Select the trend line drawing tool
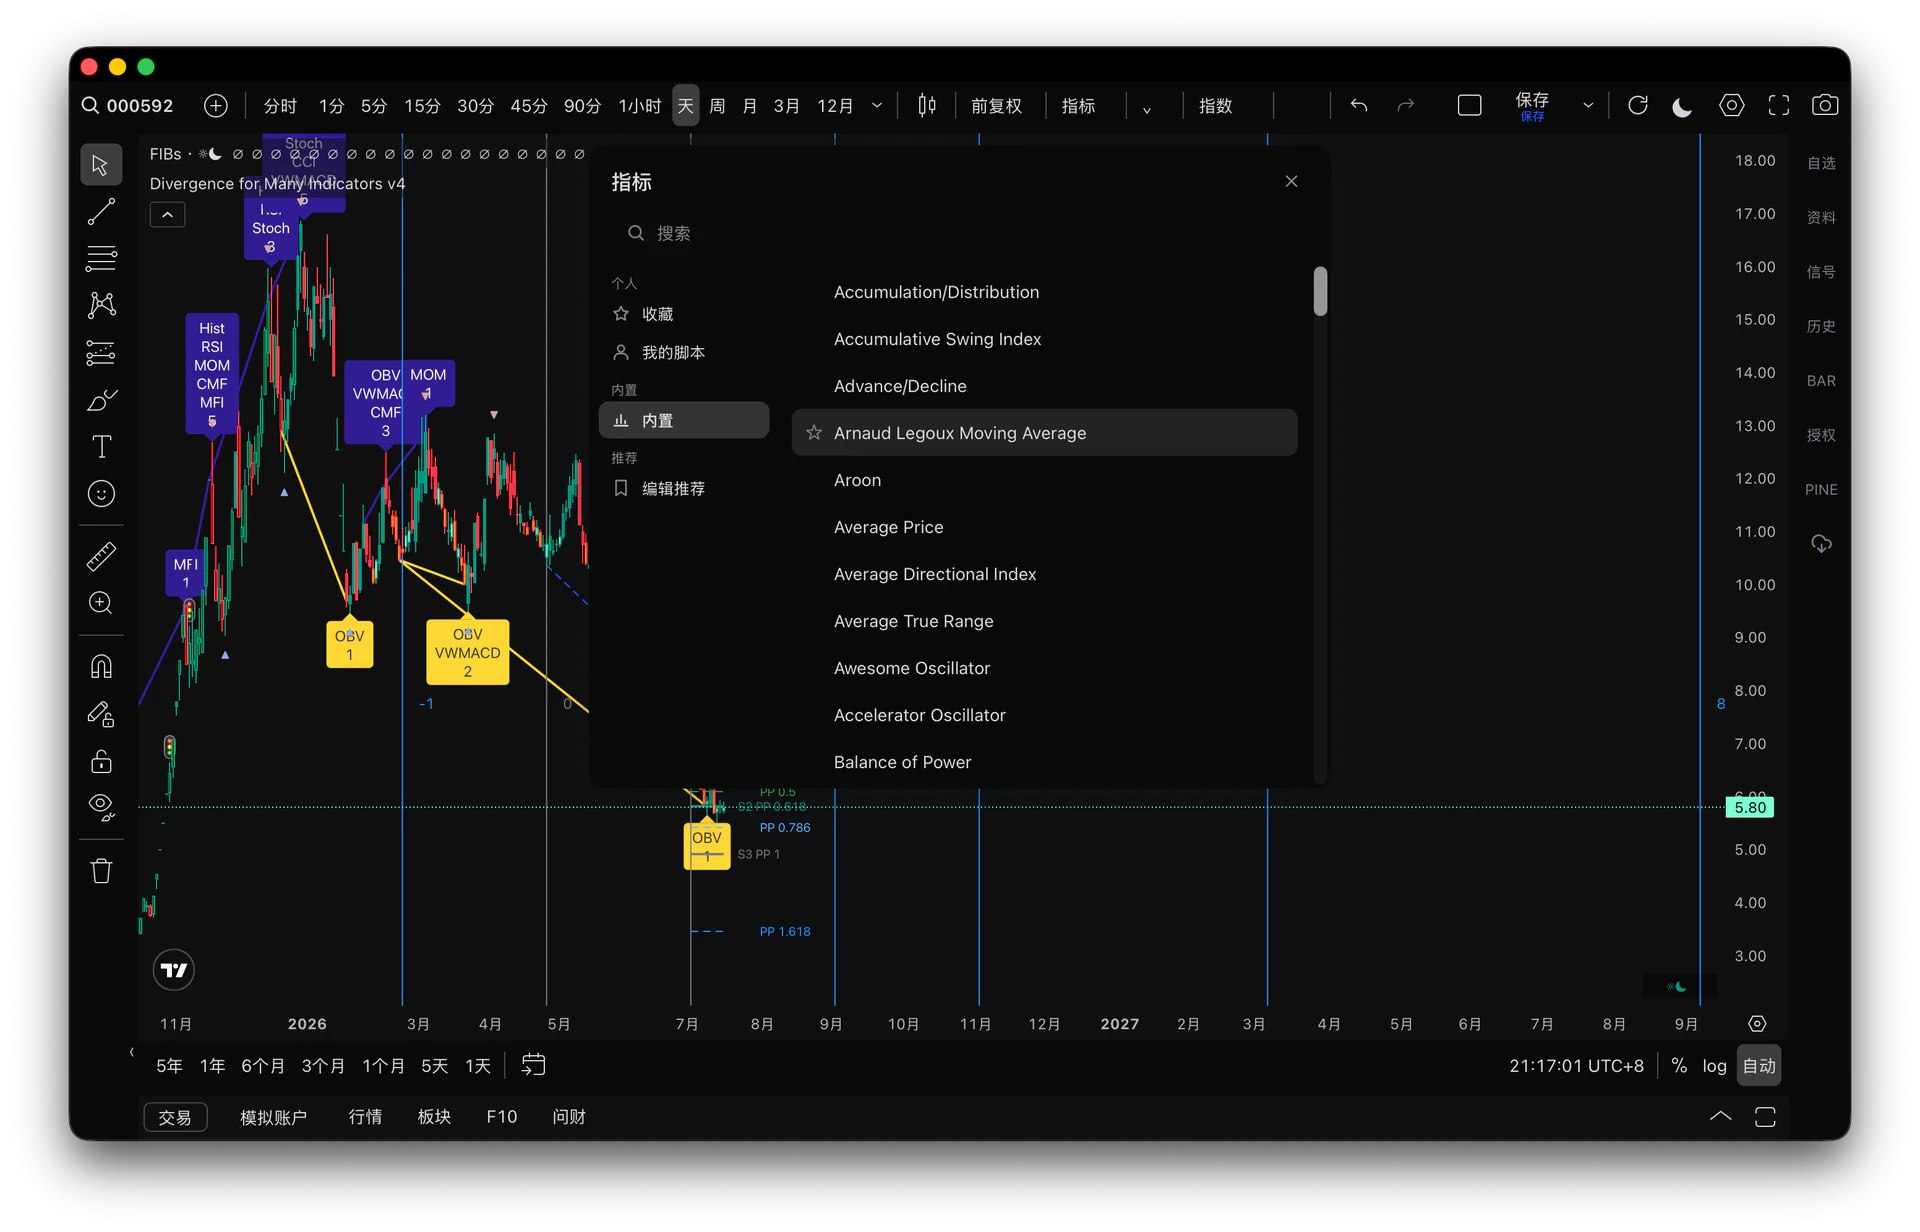The width and height of the screenshot is (1920, 1232). [x=101, y=212]
